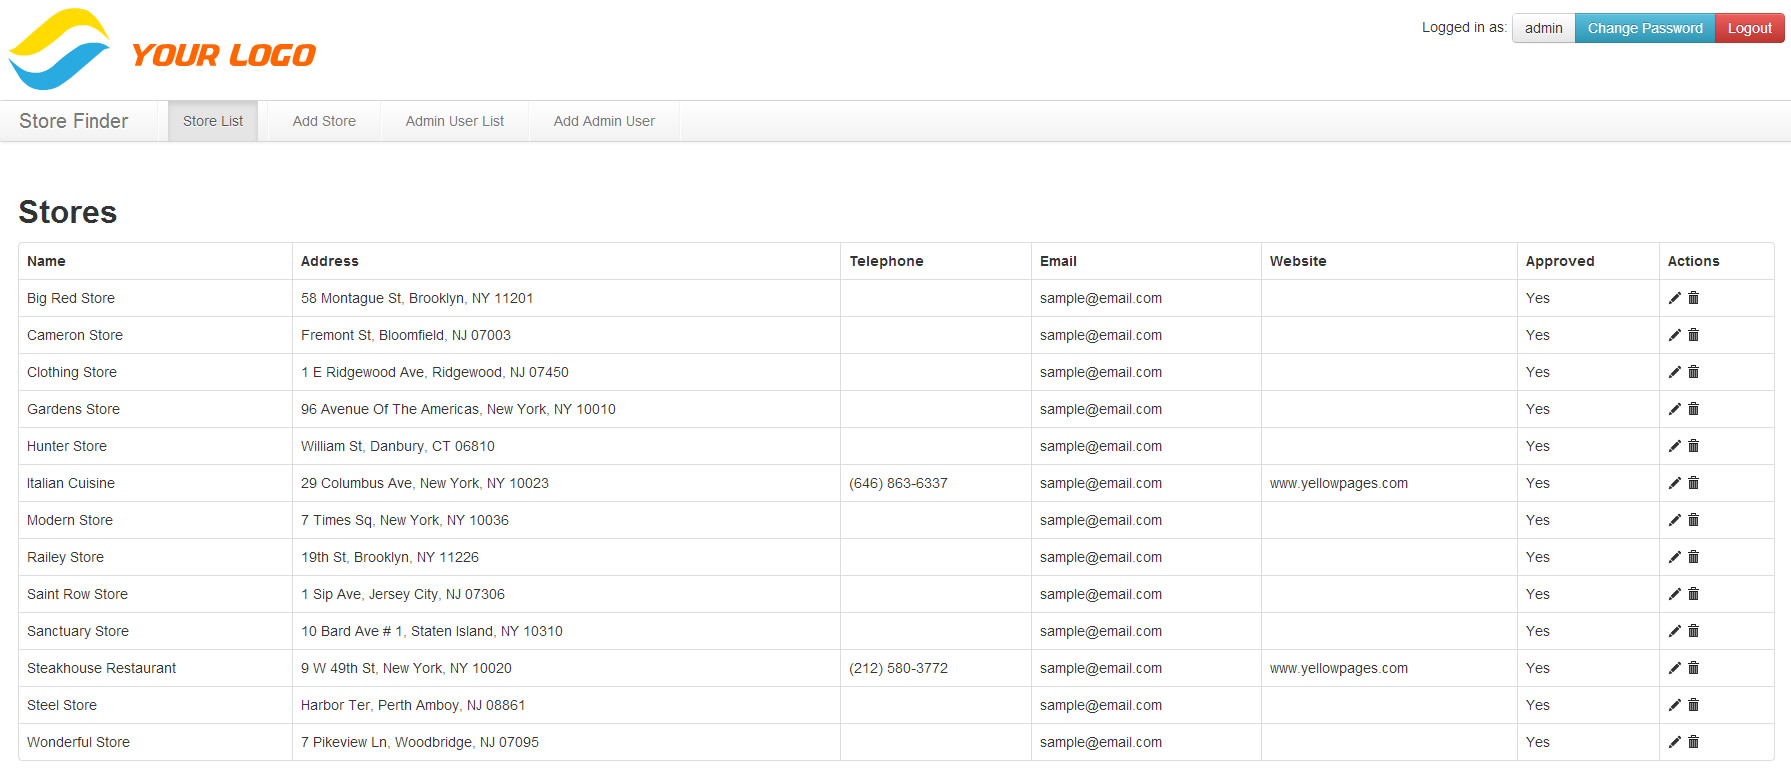Click phone number (646) 863-6337
This screenshot has width=1791, height=772.
(x=898, y=483)
